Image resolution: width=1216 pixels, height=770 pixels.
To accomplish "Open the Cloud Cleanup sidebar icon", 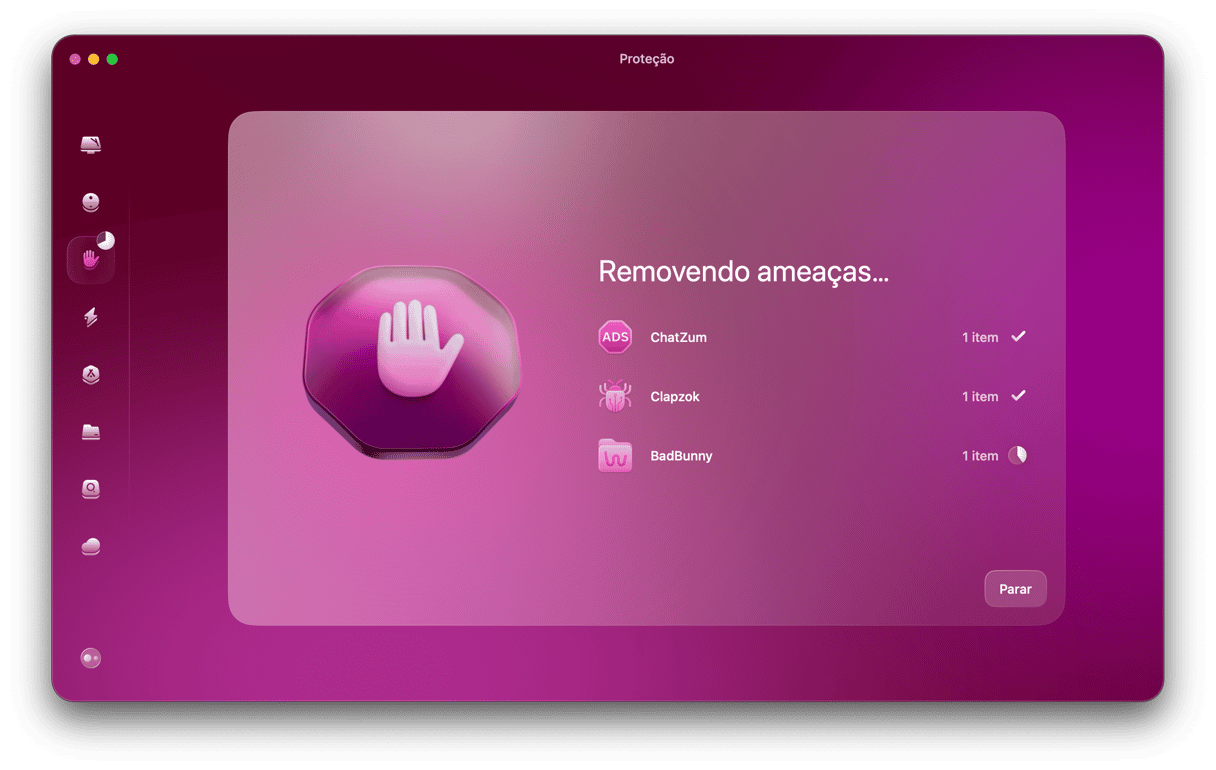I will [91, 546].
